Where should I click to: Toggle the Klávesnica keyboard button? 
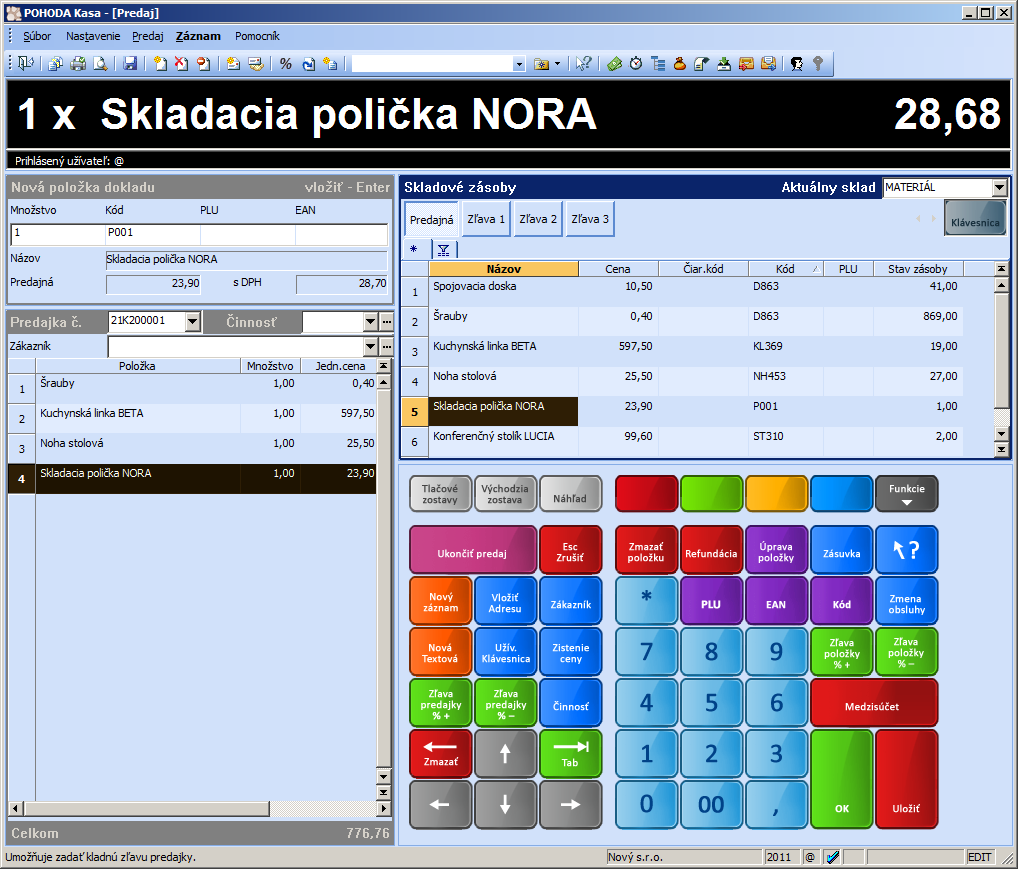[x=975, y=218]
